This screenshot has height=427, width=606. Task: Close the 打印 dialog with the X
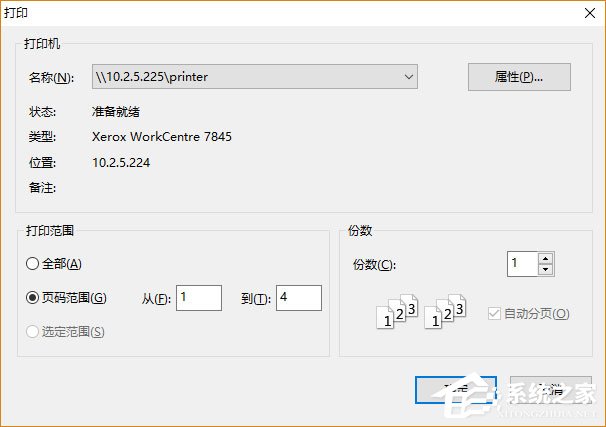pos(590,13)
